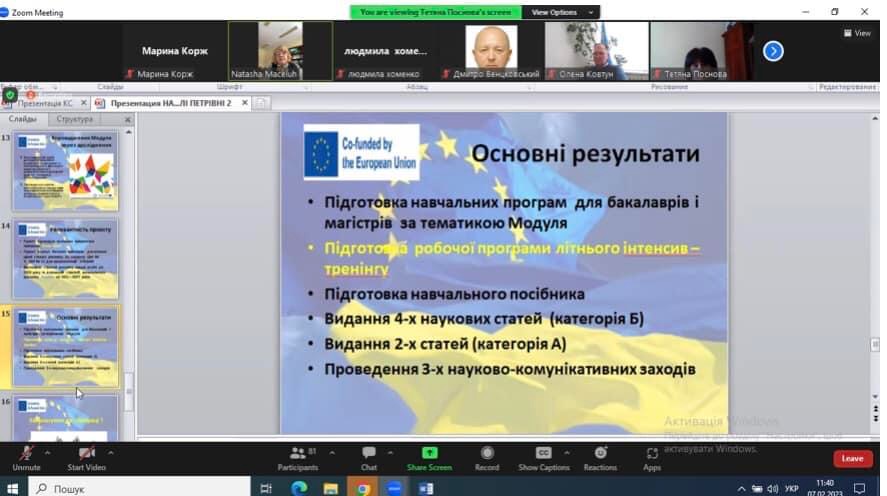887x496 pixels.
Task: Open the Reactions menu
Action: pos(600,458)
